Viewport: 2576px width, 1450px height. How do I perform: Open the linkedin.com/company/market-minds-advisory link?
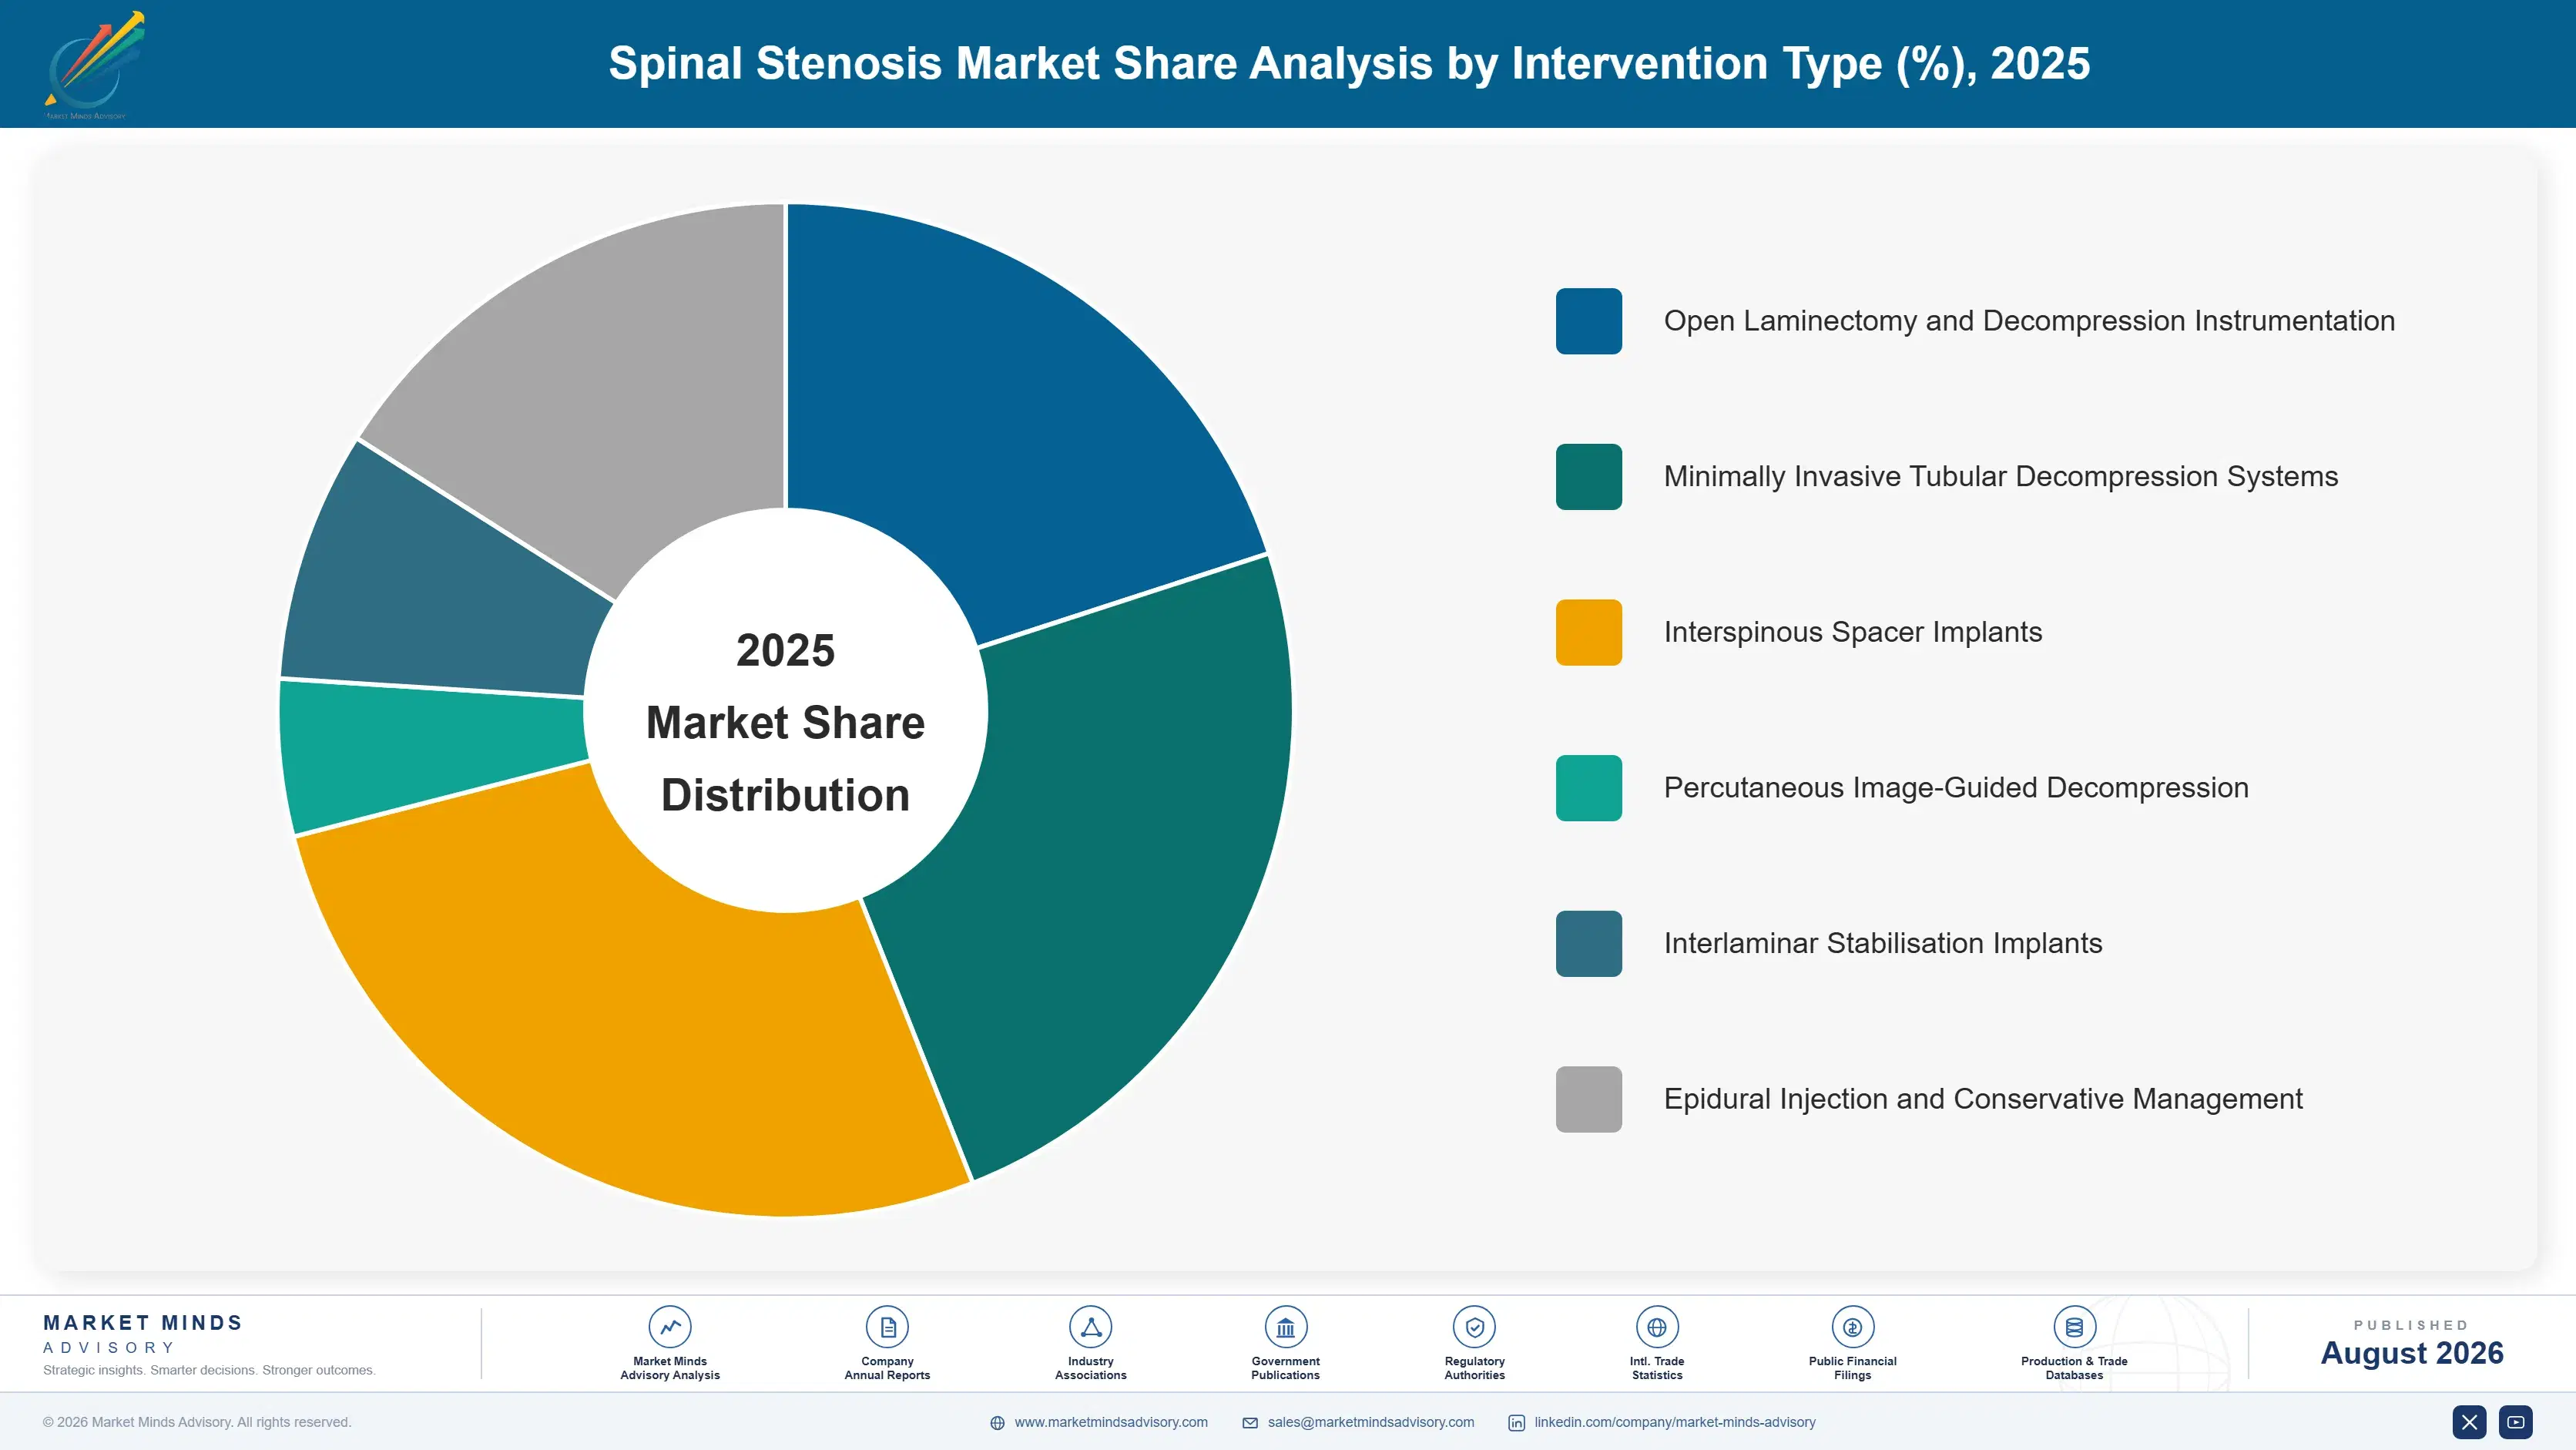tap(1675, 1422)
